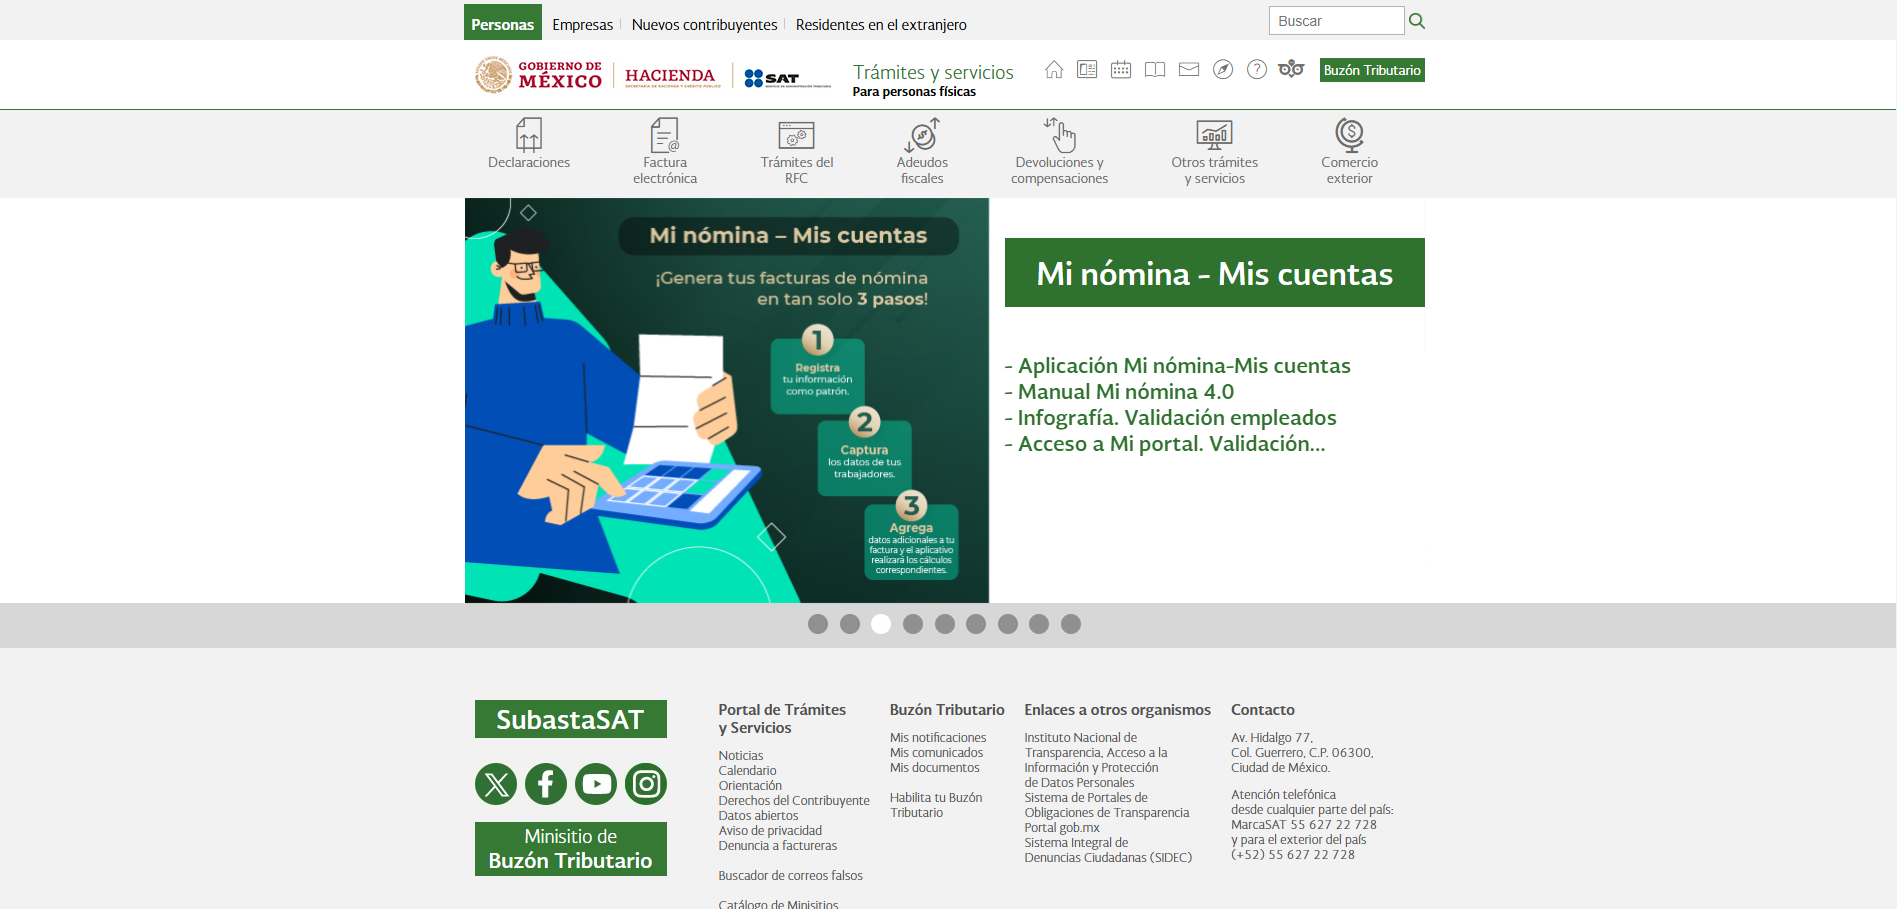Click the compass icon in header
The width and height of the screenshot is (1897, 909).
[1223, 70]
